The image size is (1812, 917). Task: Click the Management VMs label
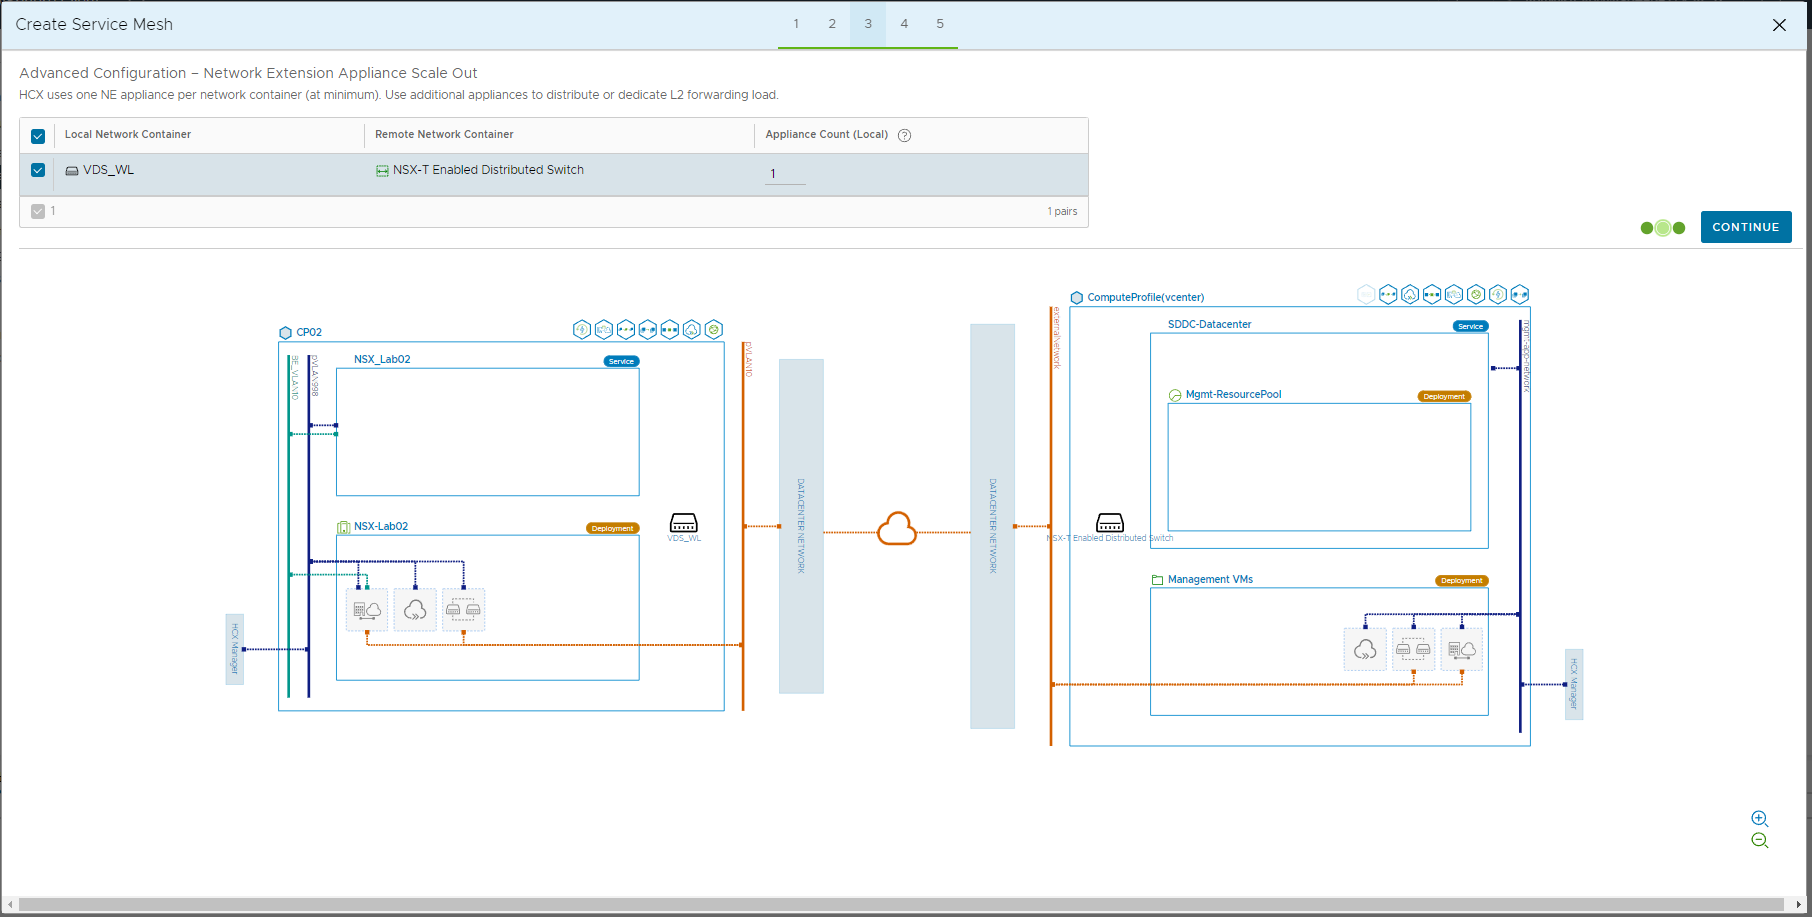[1210, 580]
